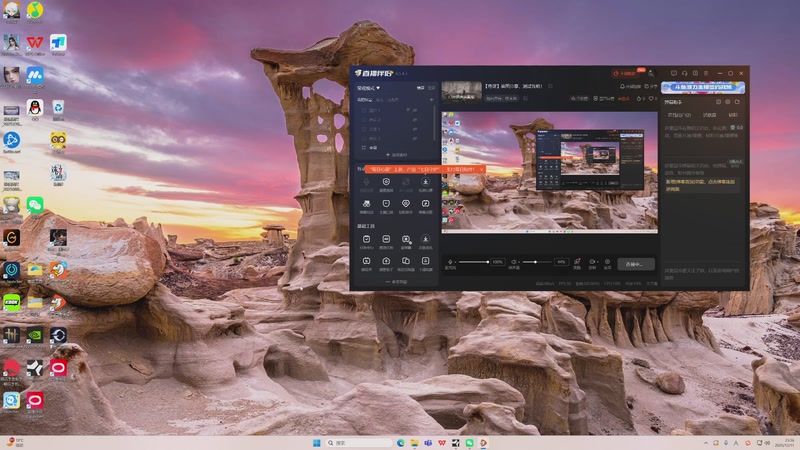Open File Explorer from the taskbar

(414, 443)
